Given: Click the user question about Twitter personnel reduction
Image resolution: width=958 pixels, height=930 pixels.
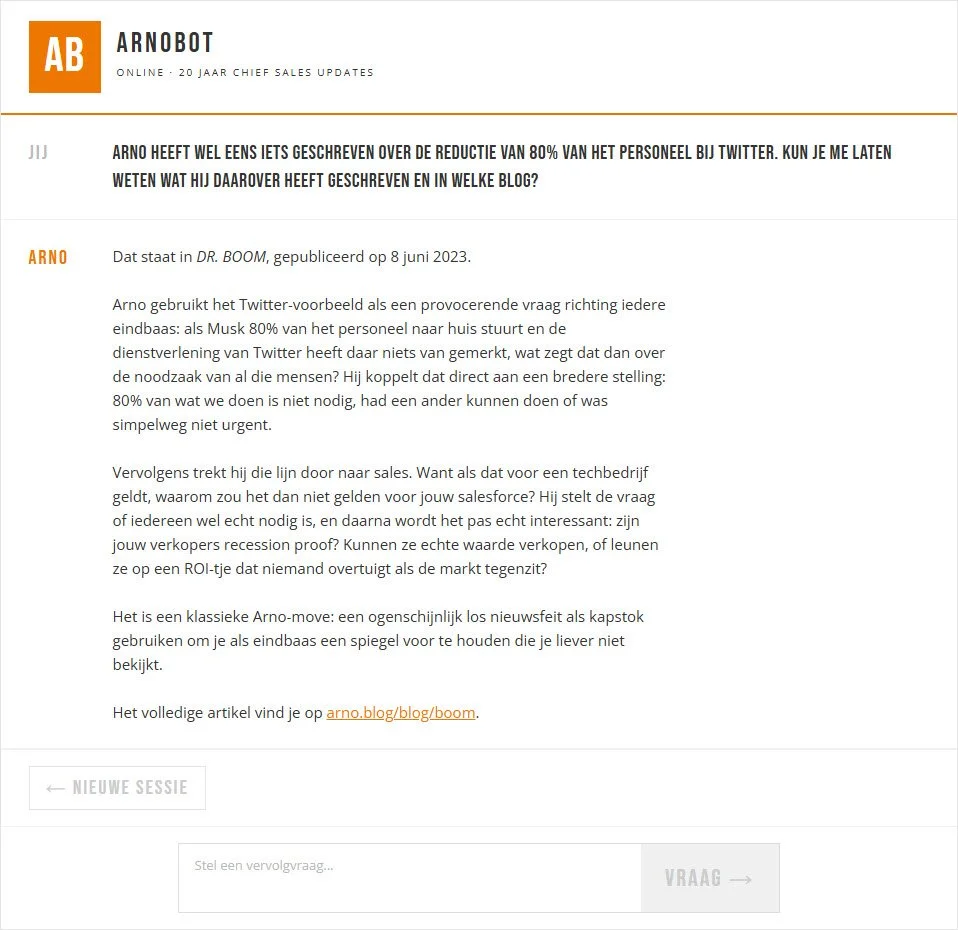Looking at the screenshot, I should 502,166.
